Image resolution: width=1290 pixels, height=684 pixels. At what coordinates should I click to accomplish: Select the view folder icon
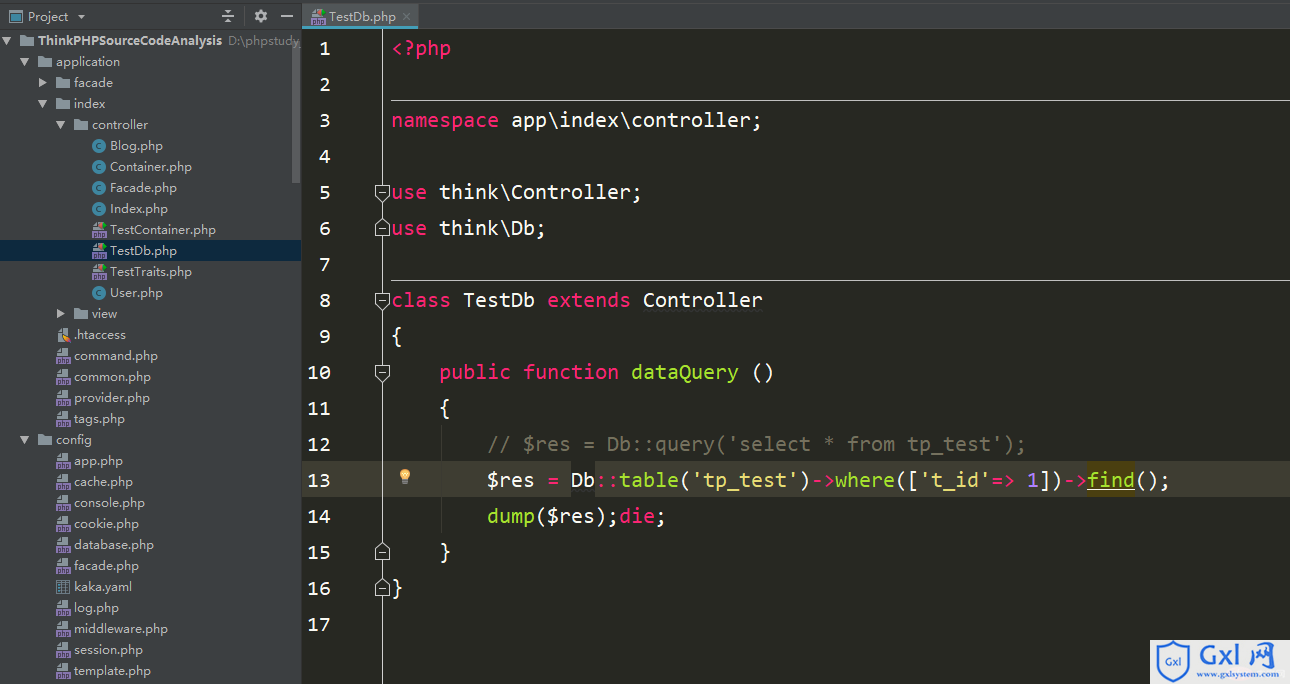pos(81,314)
